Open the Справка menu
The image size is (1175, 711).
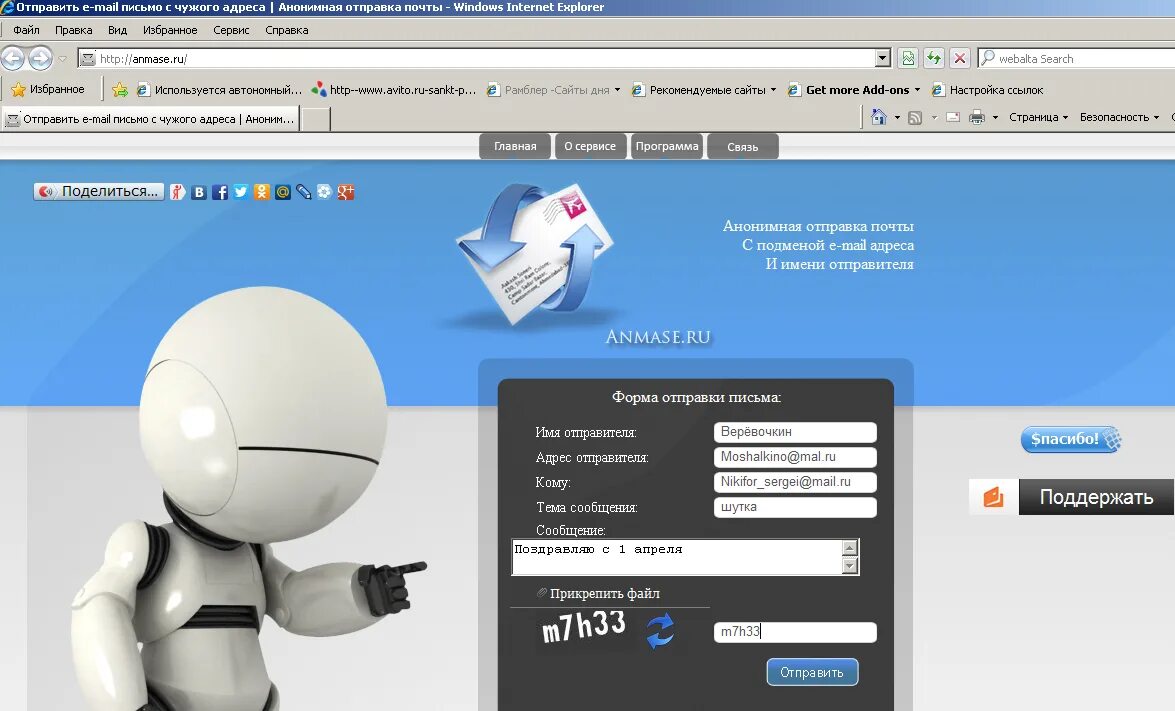[286, 30]
